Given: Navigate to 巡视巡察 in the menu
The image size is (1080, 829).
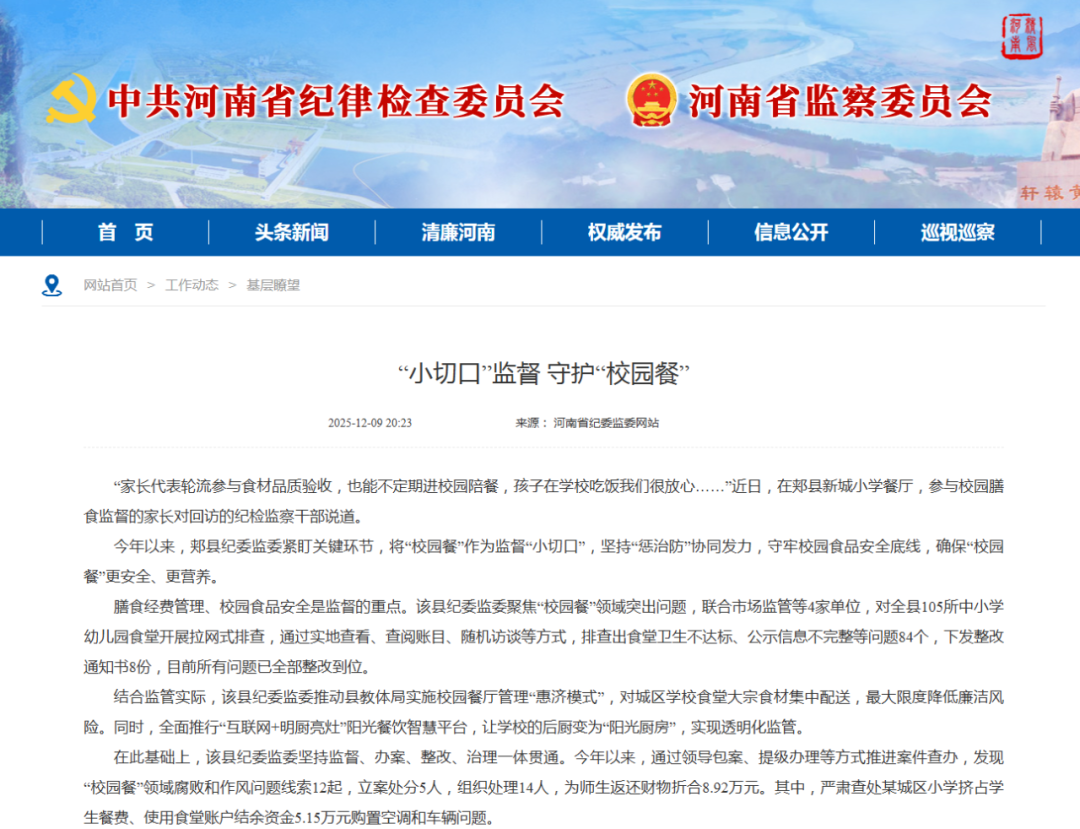Looking at the screenshot, I should click(x=957, y=233).
